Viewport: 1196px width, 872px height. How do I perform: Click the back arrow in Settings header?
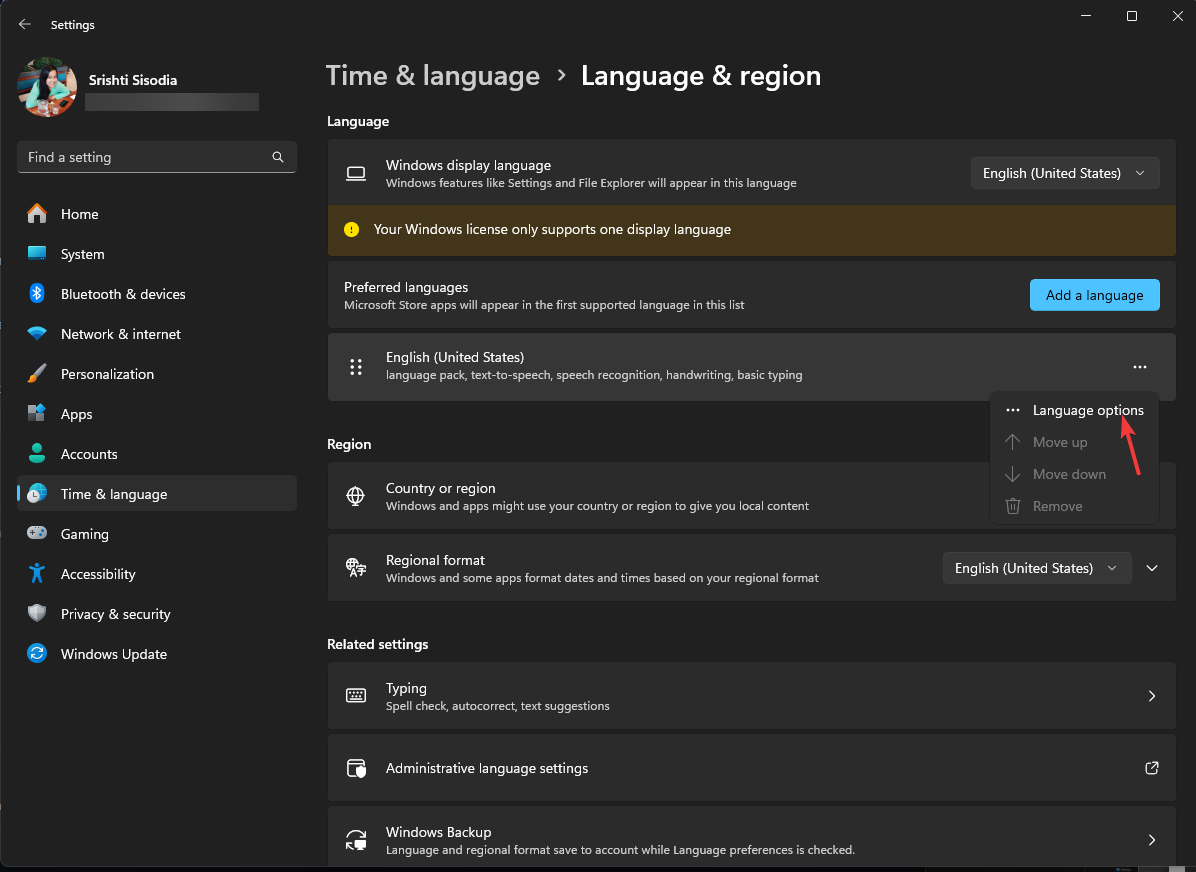coord(25,24)
